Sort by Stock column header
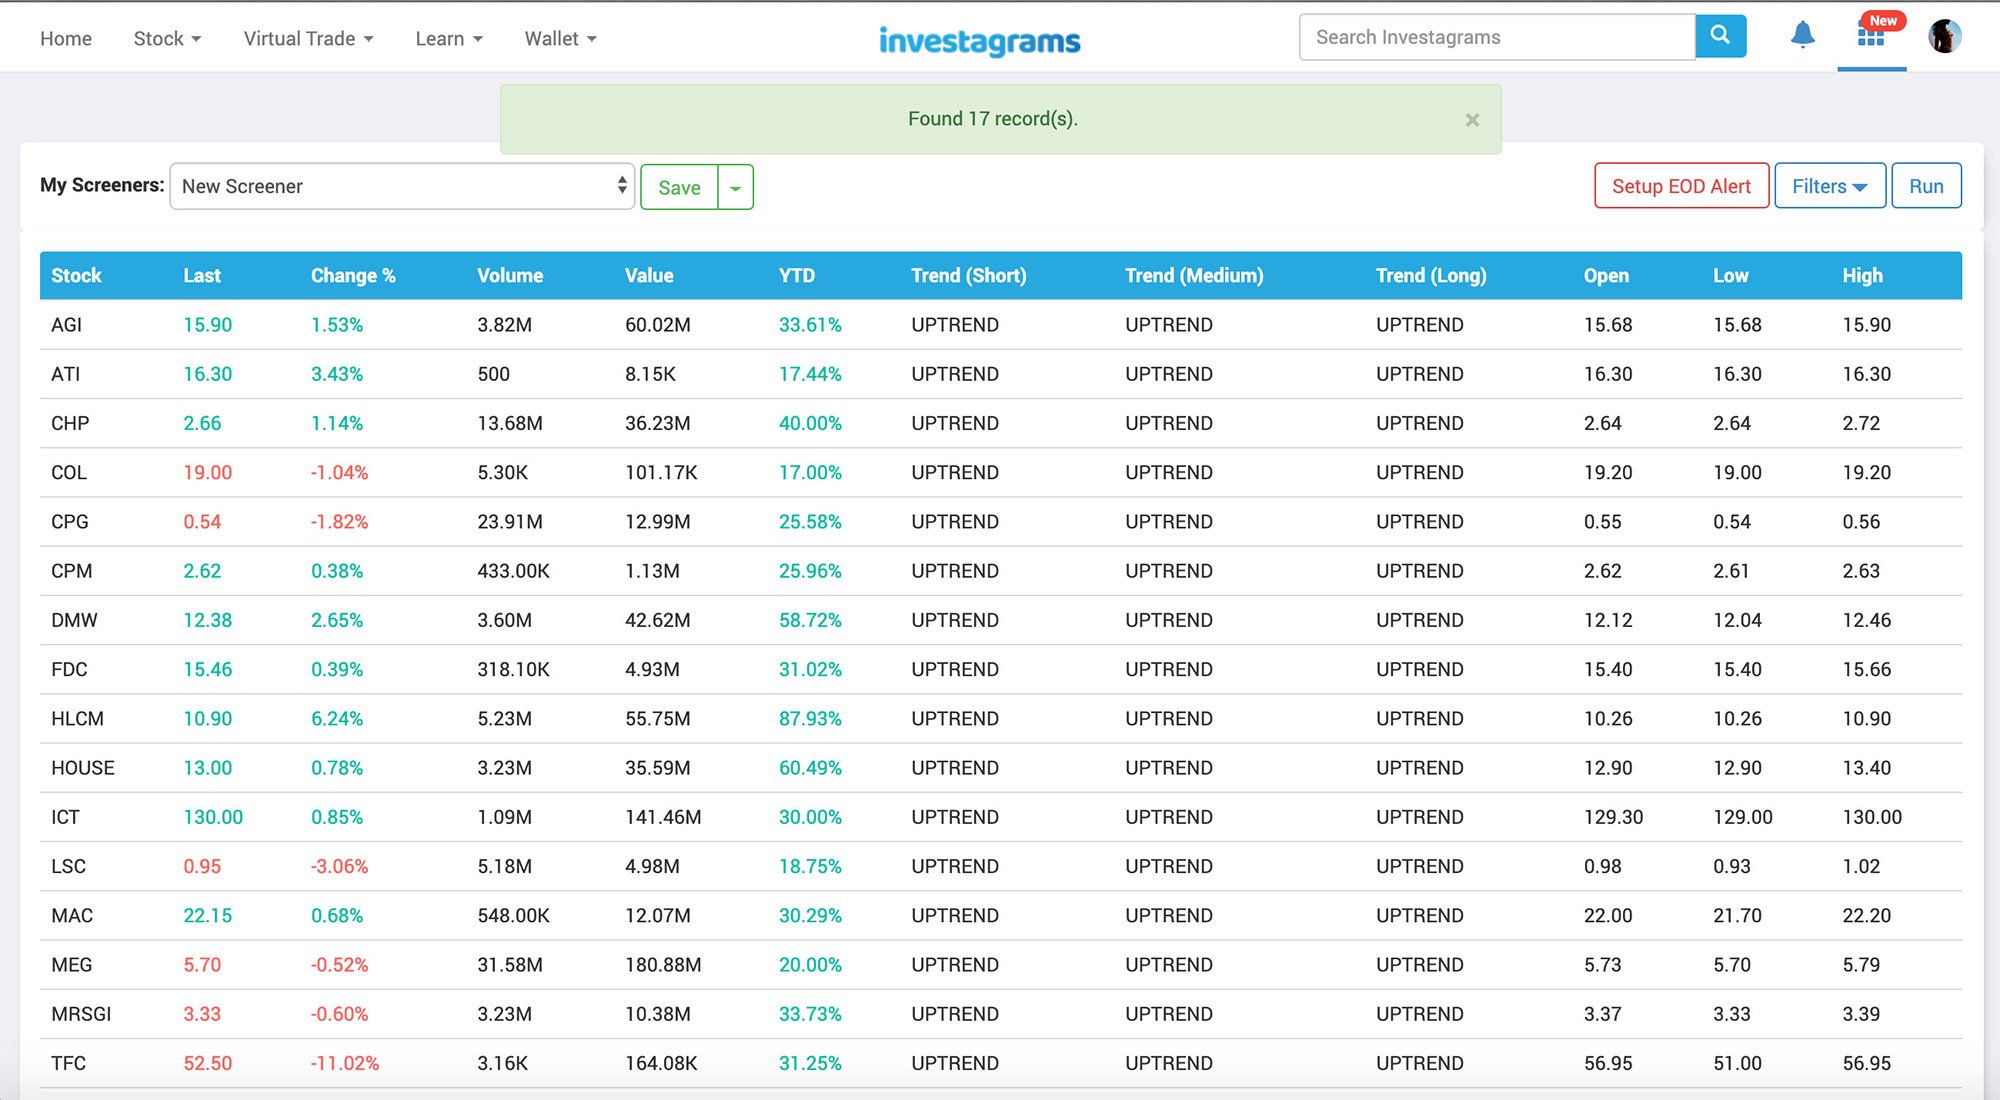 click(76, 275)
